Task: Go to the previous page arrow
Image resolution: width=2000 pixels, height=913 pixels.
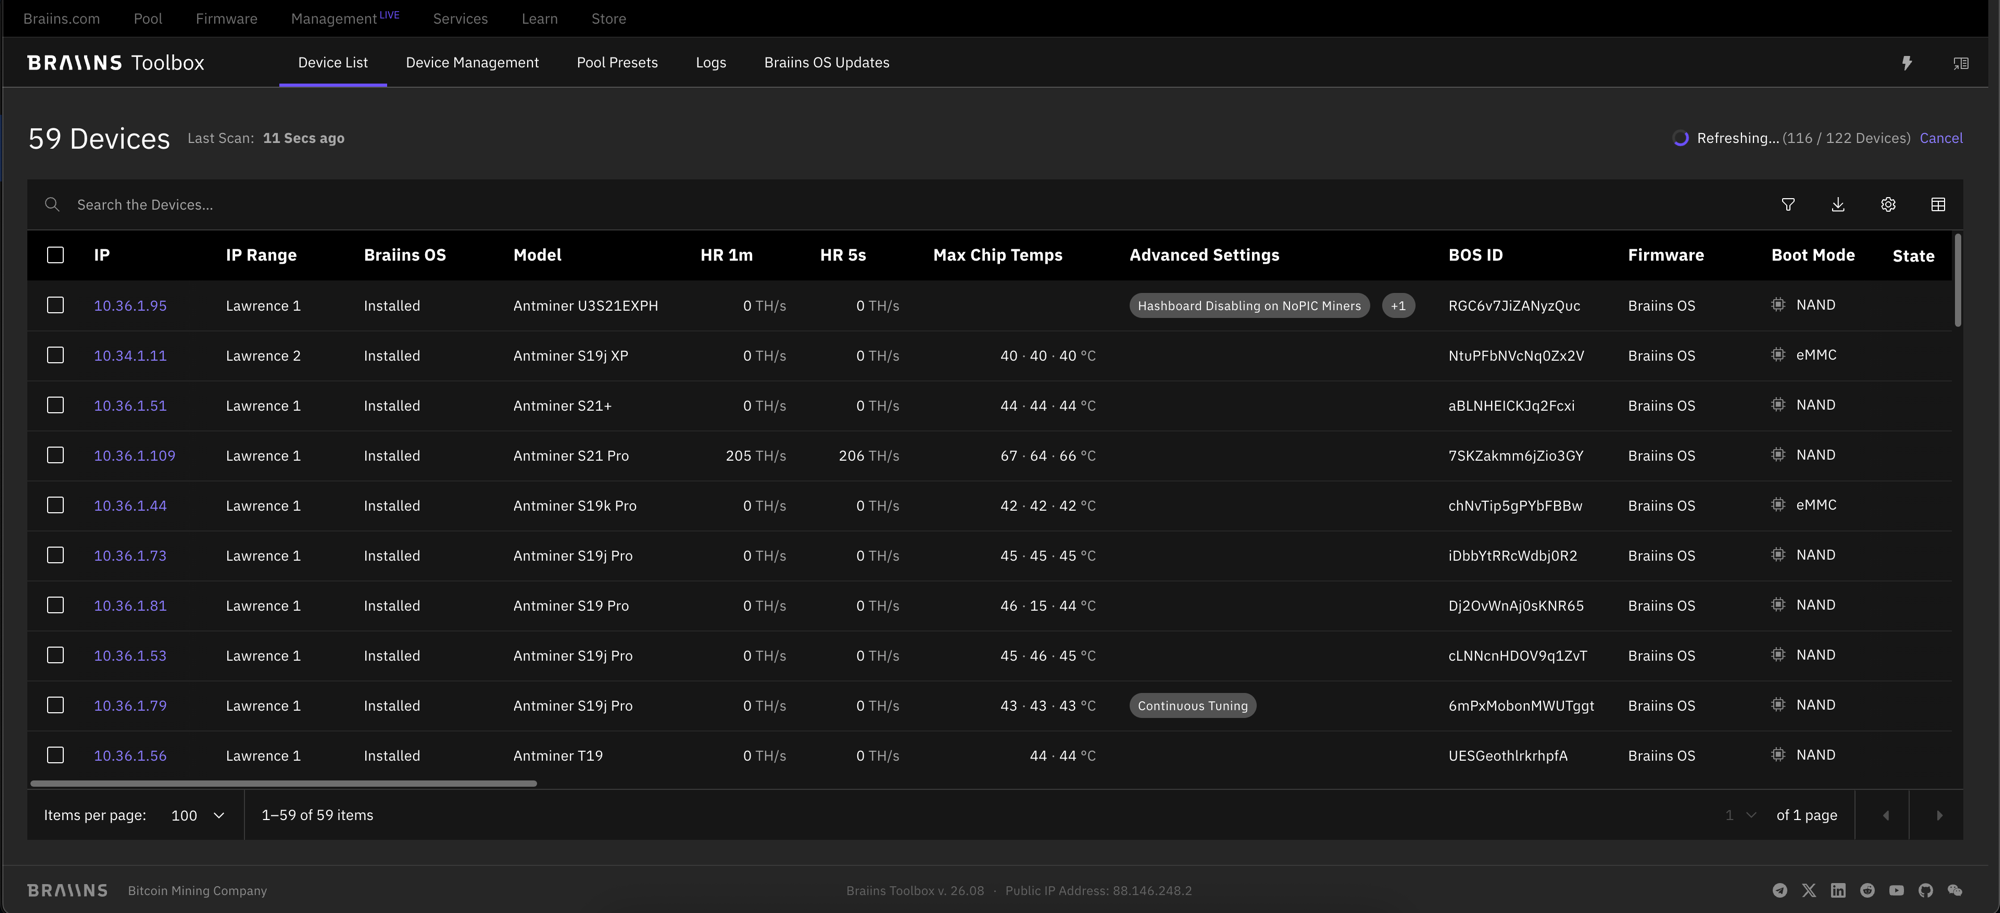Action: (1886, 815)
